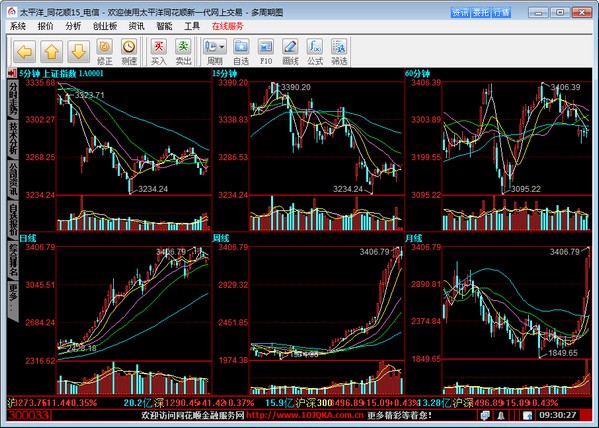The image size is (599, 428).
Task: Click the yellow up arrow icon
Action: point(52,52)
